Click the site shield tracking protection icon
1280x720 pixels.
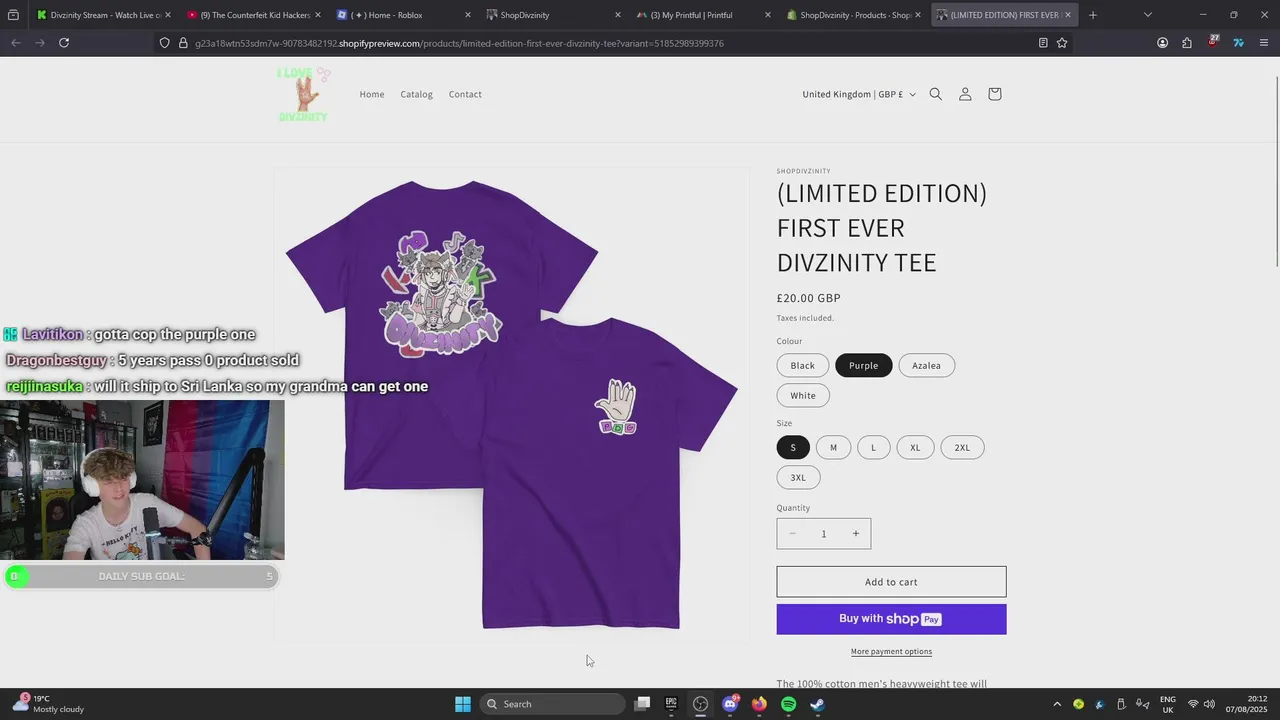click(x=165, y=43)
